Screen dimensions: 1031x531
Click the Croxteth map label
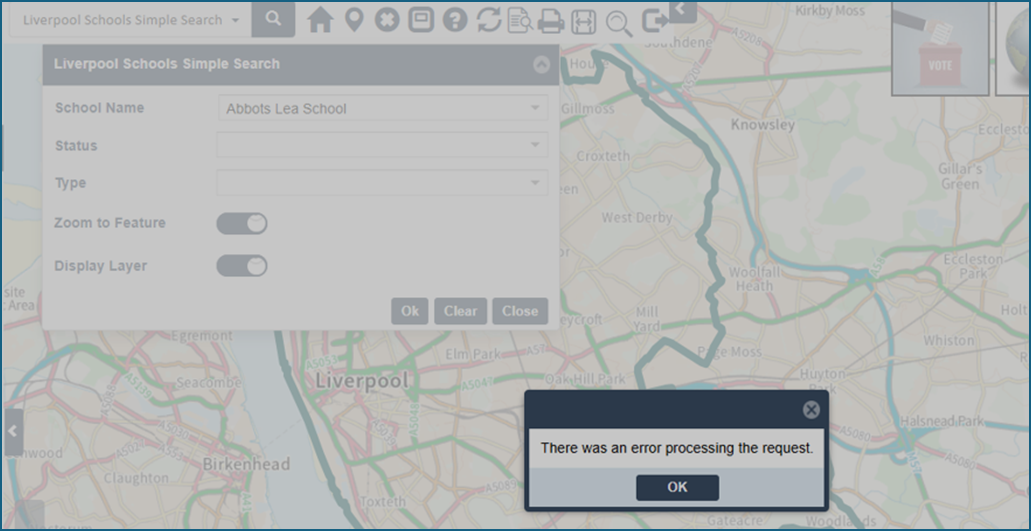pyautogui.click(x=603, y=156)
